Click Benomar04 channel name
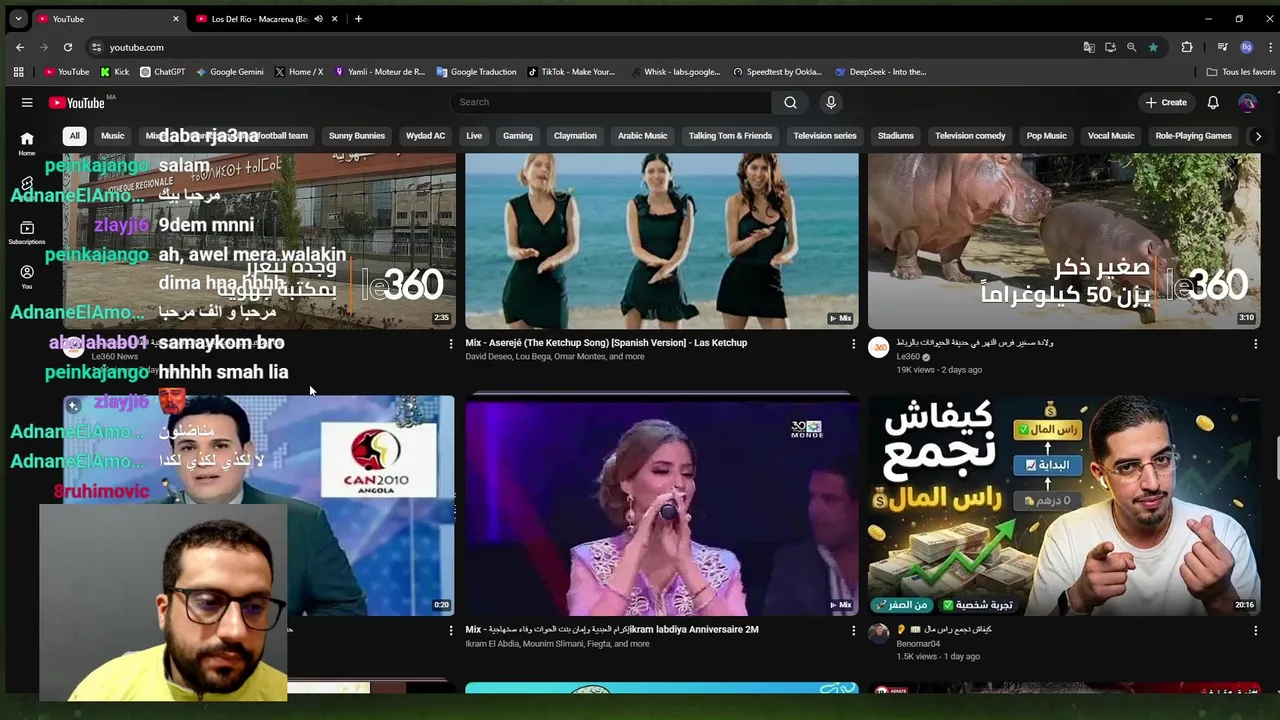The image size is (1280, 720). click(x=918, y=644)
